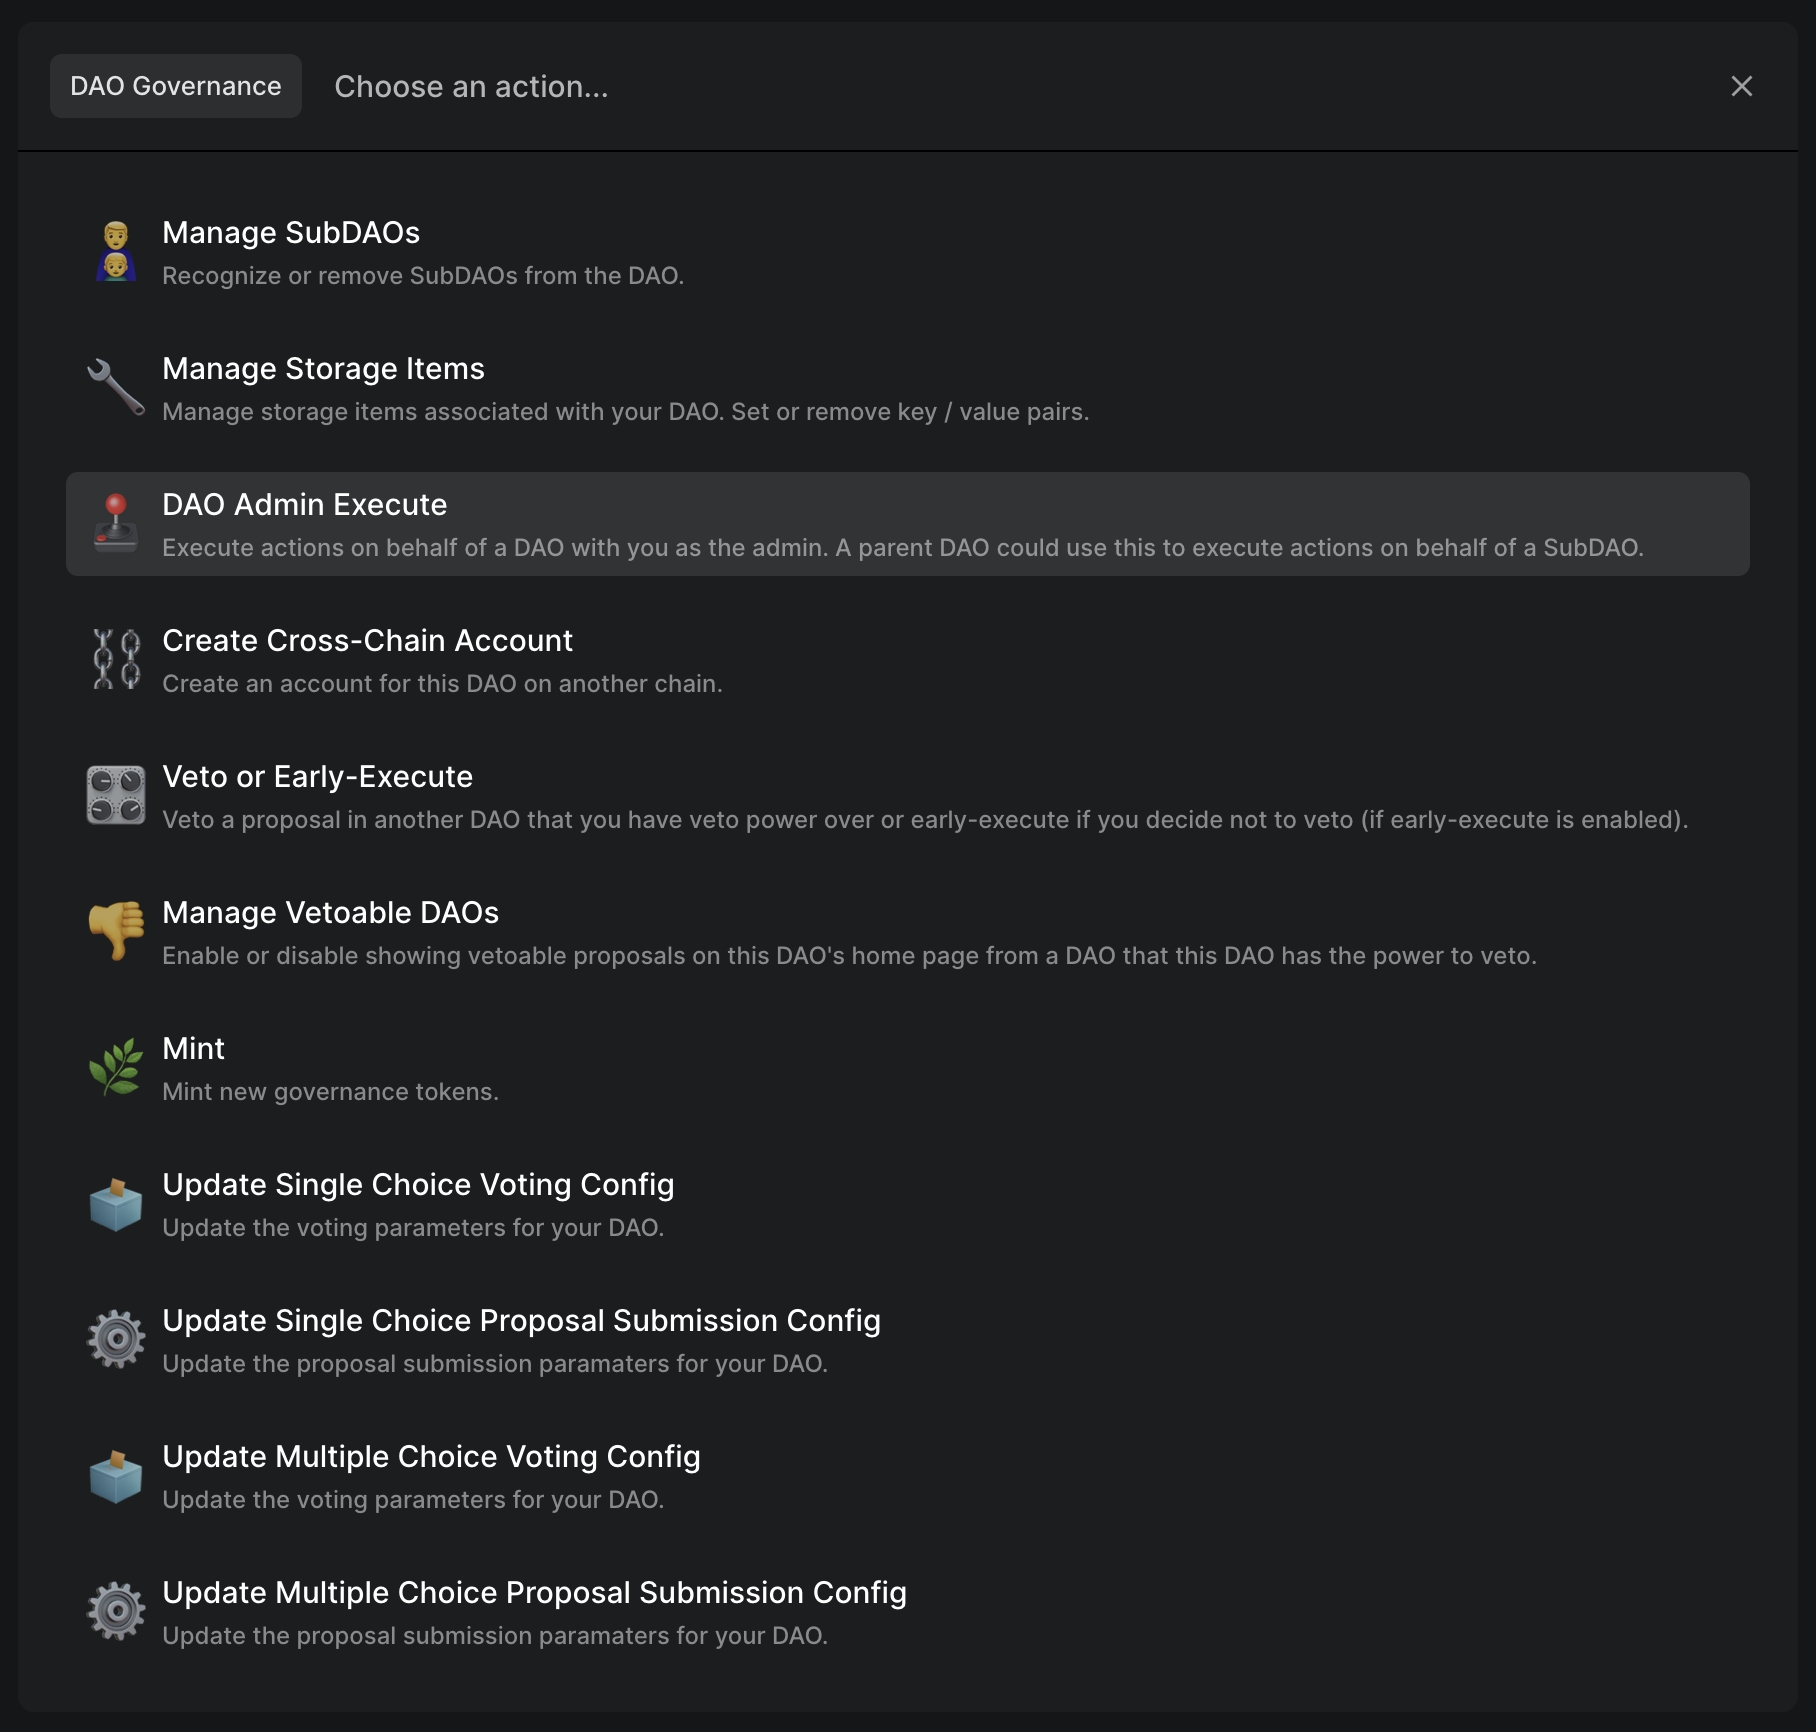The width and height of the screenshot is (1816, 1732).
Task: Open Update Single Choice Voting Config title
Action: point(418,1185)
